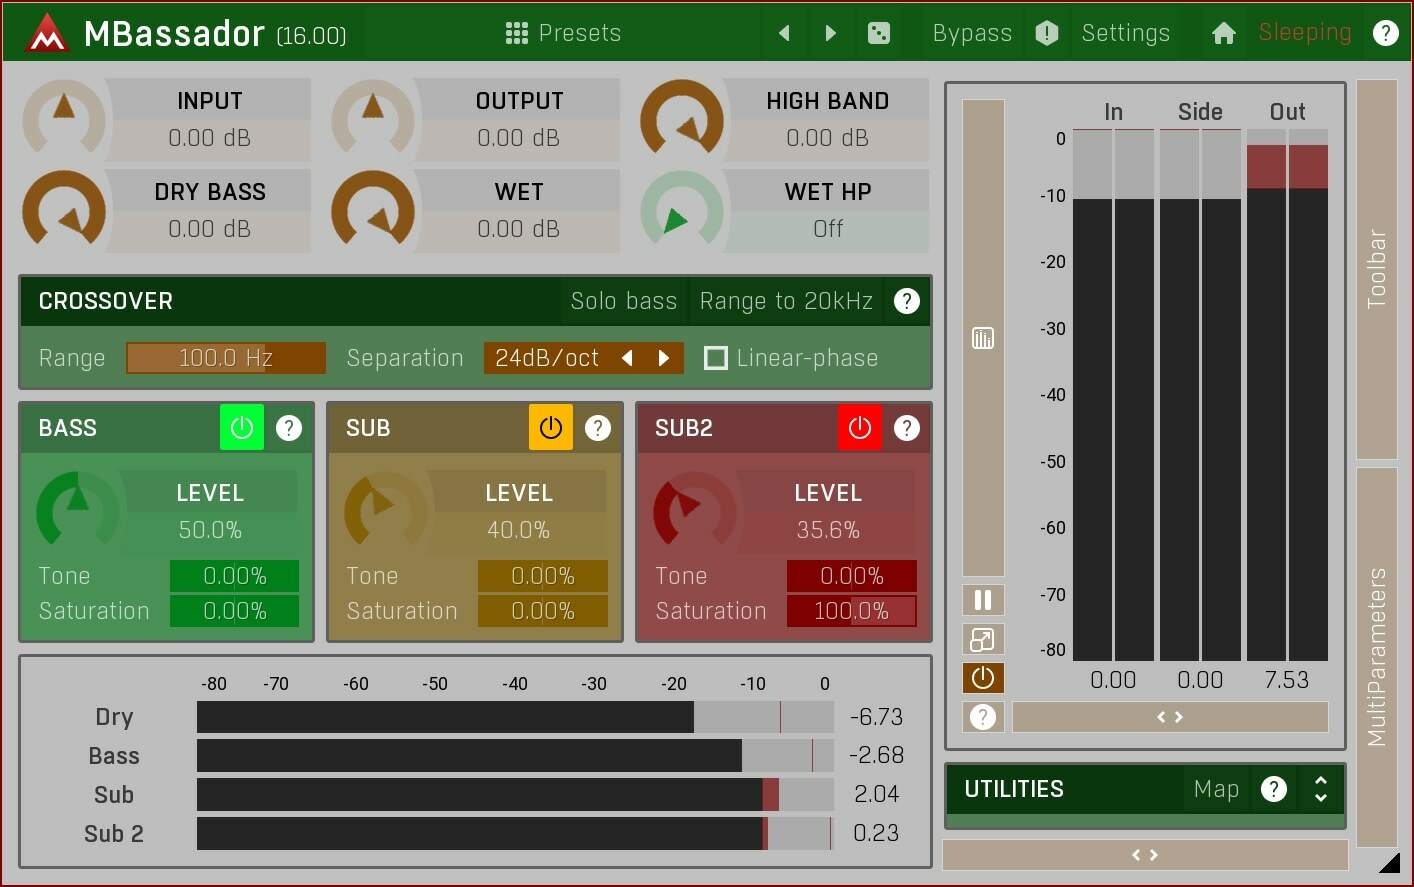The image size is (1414, 887).
Task: Activate Solo bass in the Crossover panel
Action: click(623, 300)
